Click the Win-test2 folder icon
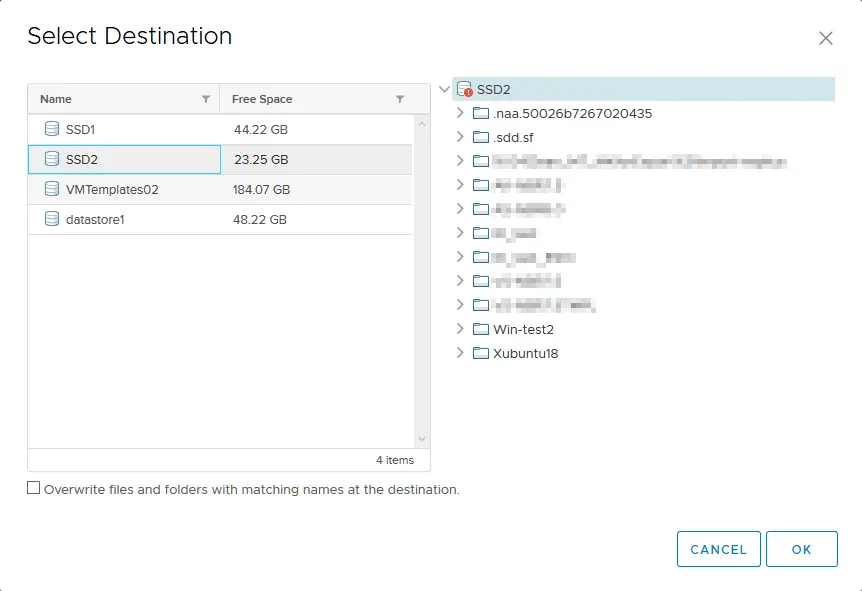The image size is (862, 591). pyautogui.click(x=481, y=329)
